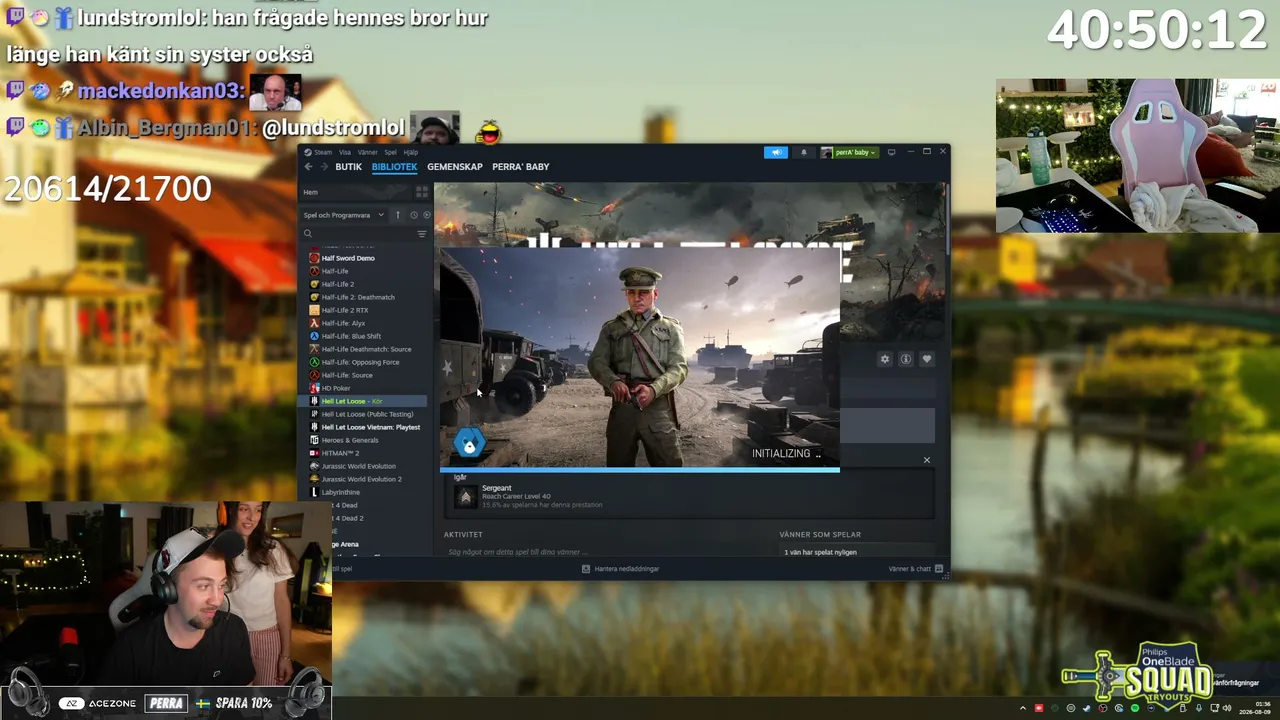Open the Steam announcements megaphone button

775,152
